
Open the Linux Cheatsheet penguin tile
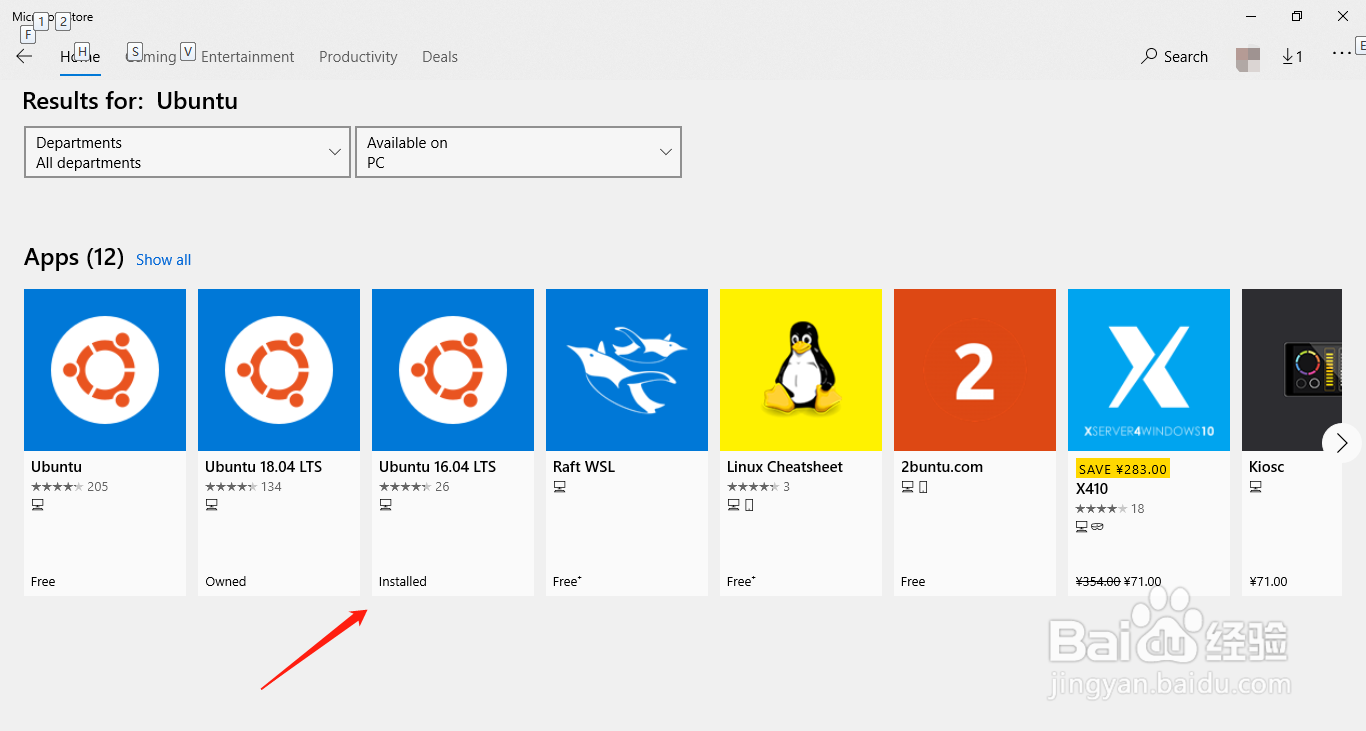click(x=801, y=370)
